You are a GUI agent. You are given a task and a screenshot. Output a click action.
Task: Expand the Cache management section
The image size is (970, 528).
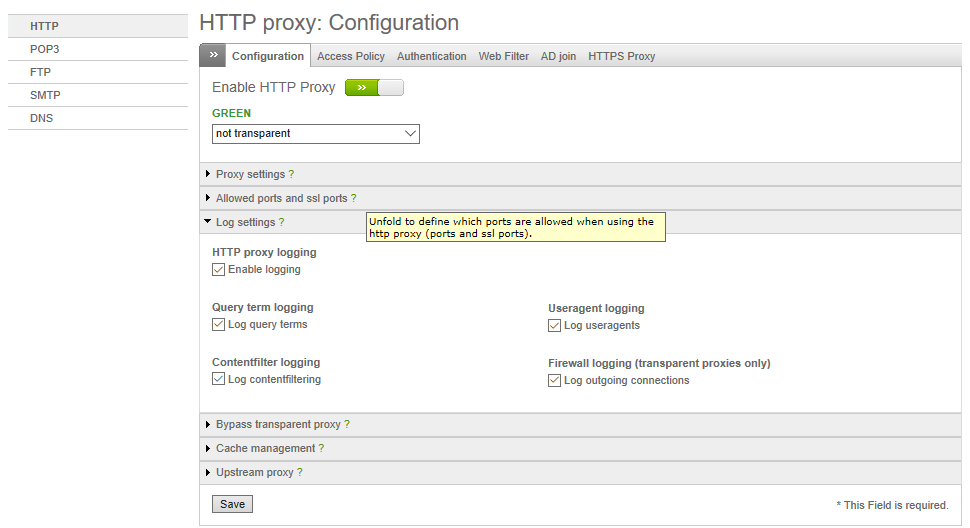(580, 448)
